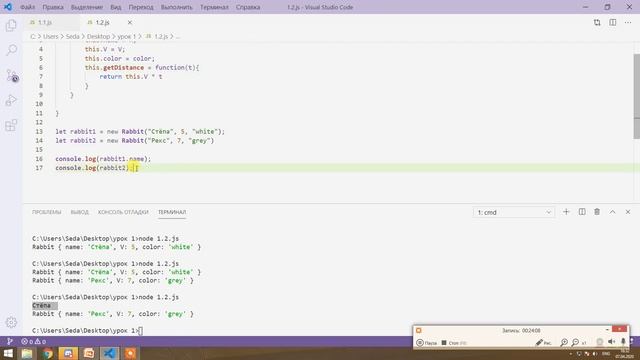Open the Manage gear in activity bar
Image resolution: width=640 pixels, height=360 pixels.
(x=11, y=322)
